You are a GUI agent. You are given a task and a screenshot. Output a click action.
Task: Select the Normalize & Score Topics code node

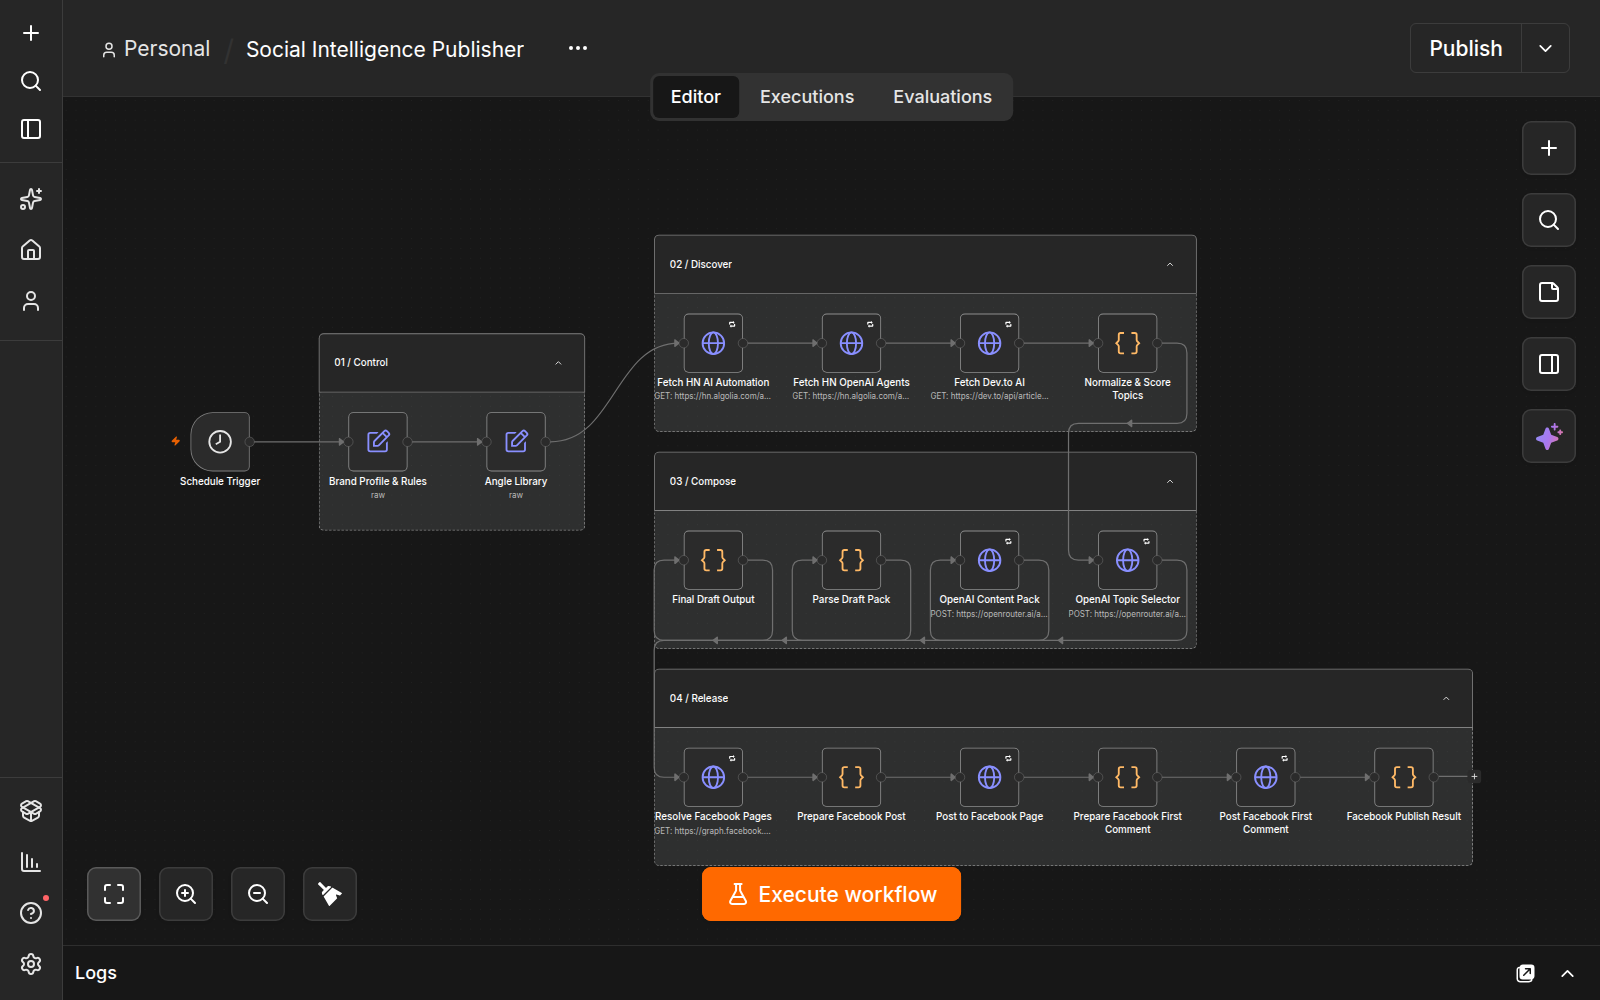1128,343
